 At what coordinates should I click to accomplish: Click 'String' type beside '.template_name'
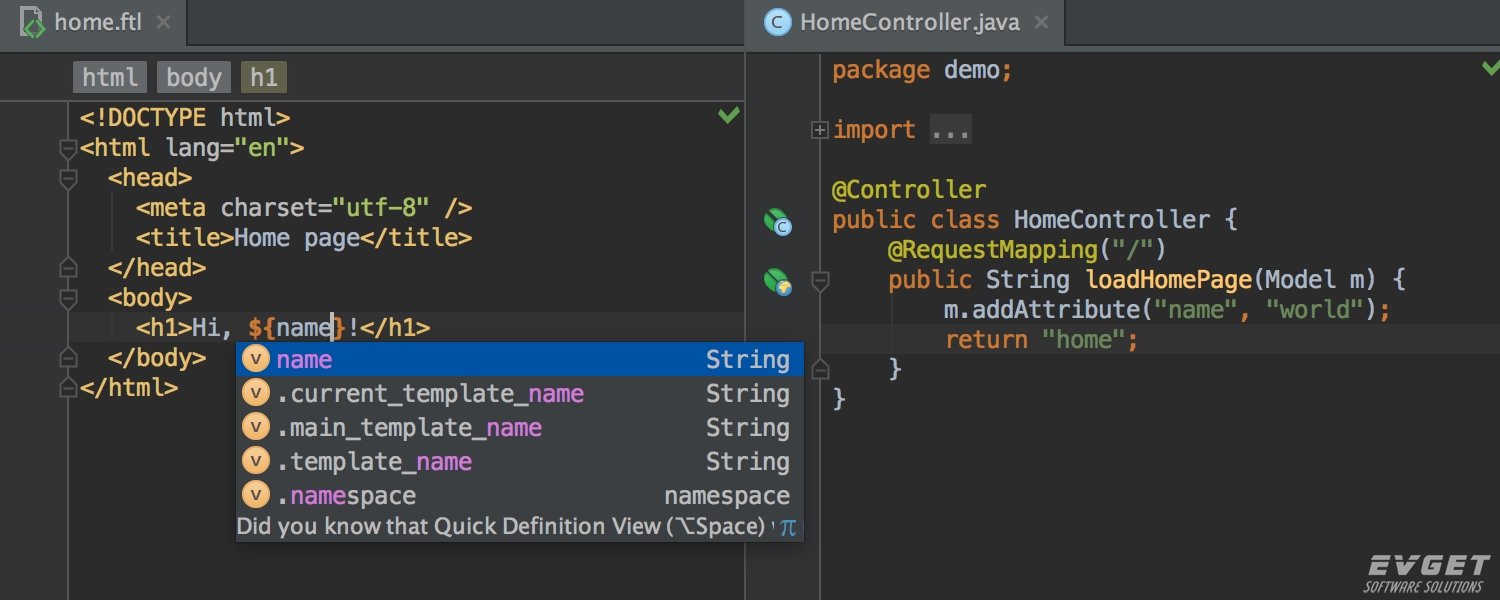click(748, 462)
